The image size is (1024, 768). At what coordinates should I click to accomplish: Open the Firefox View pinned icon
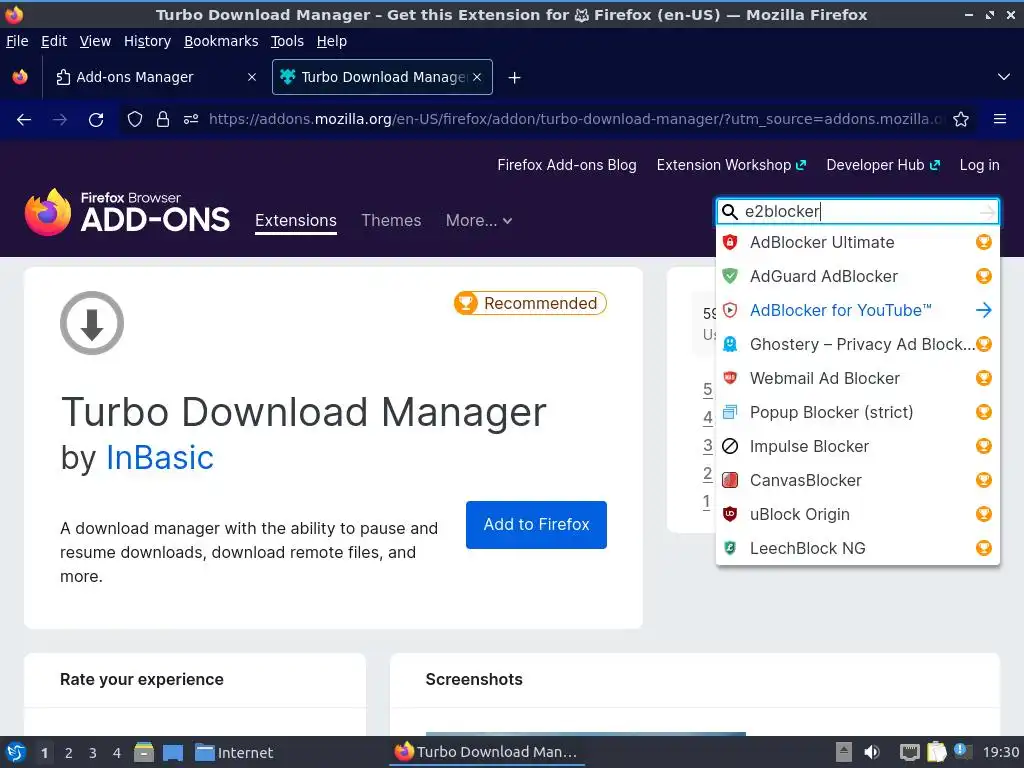click(x=20, y=77)
